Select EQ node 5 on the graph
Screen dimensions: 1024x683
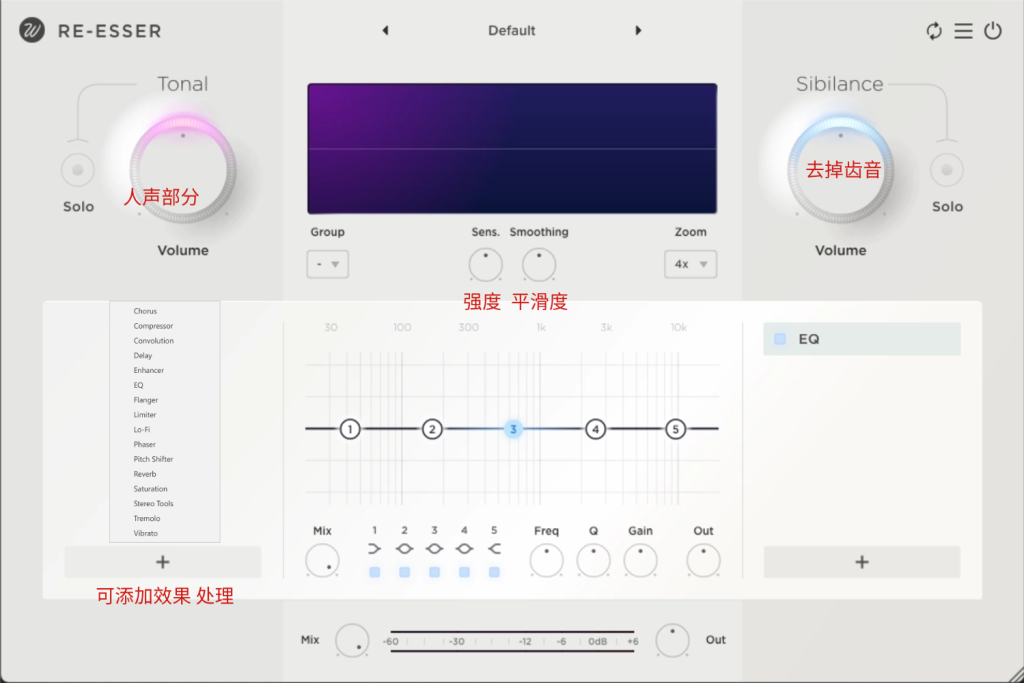pos(675,429)
